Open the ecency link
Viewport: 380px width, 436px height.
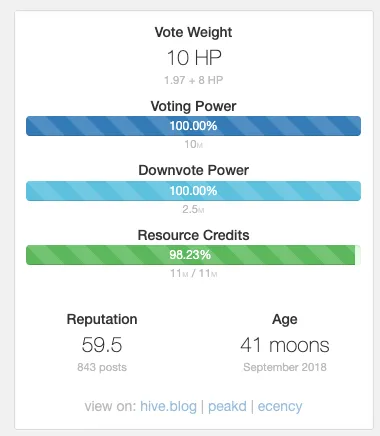[280, 407]
